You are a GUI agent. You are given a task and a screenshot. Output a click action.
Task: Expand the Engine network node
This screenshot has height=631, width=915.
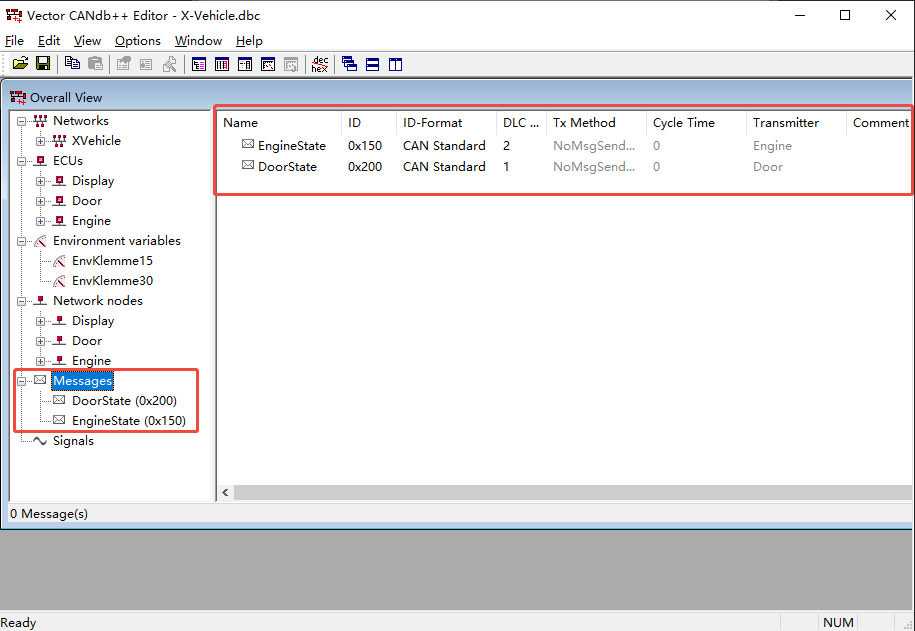[40, 361]
